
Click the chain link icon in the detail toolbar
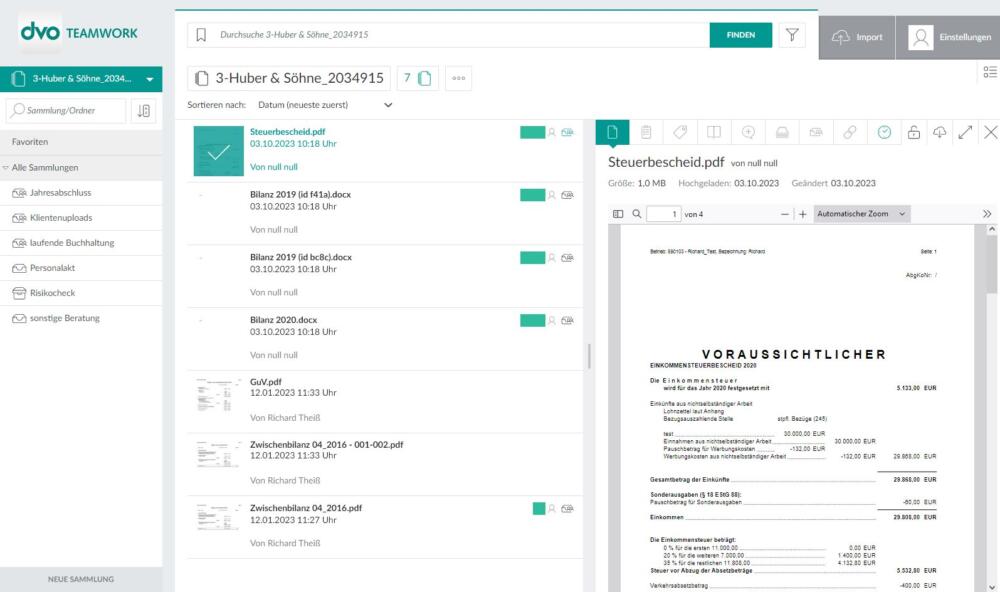click(849, 132)
